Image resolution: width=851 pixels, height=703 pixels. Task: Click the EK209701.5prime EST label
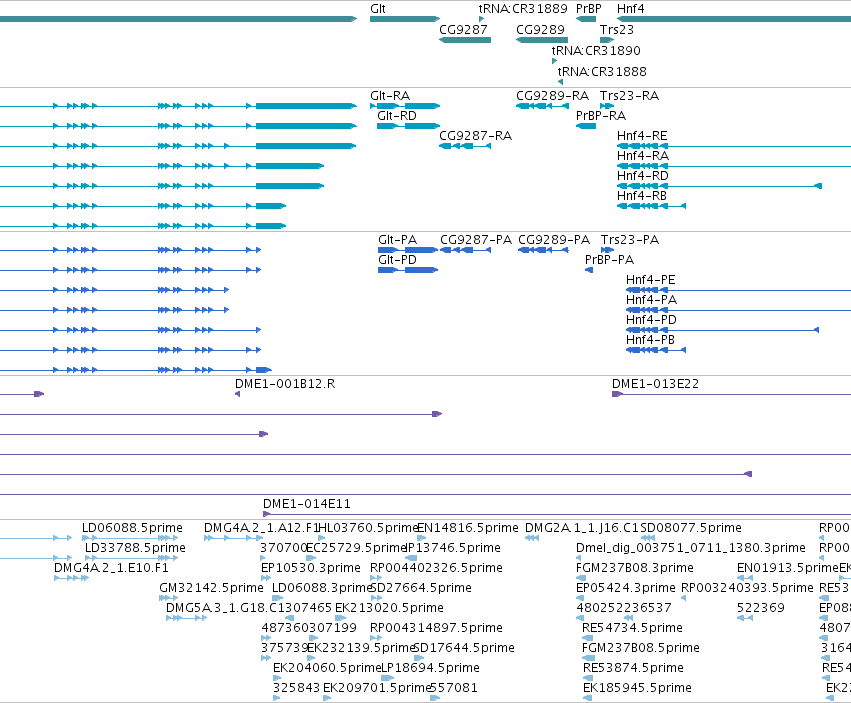point(377,688)
